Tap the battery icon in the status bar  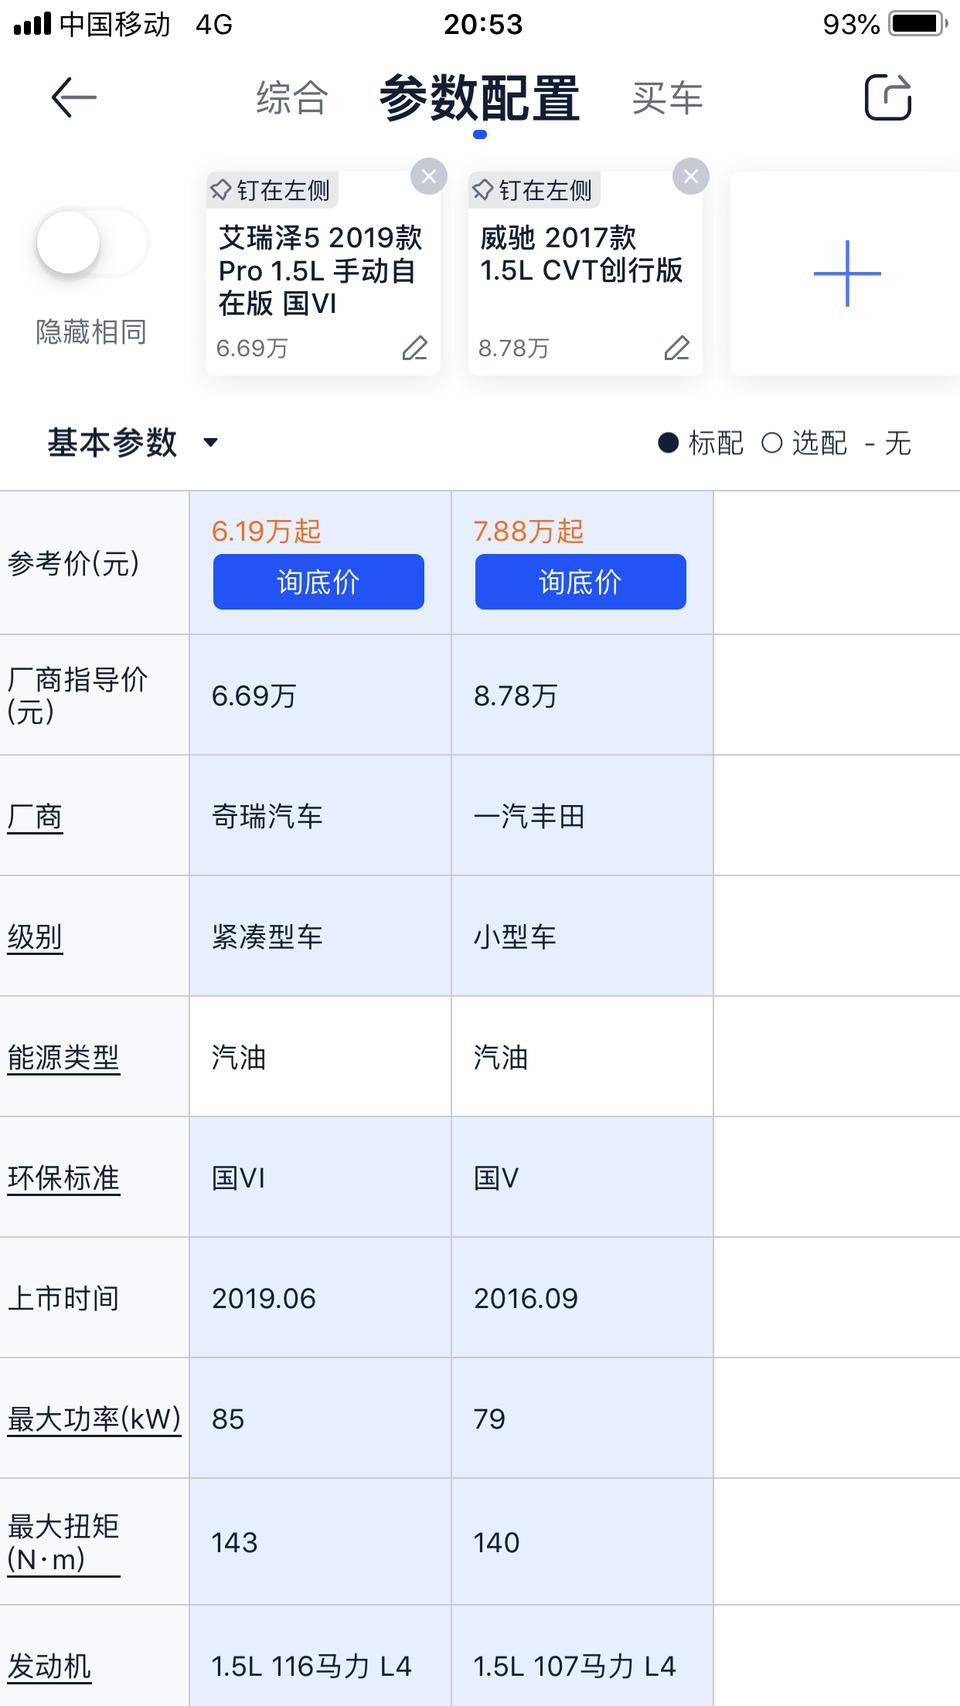(x=917, y=23)
